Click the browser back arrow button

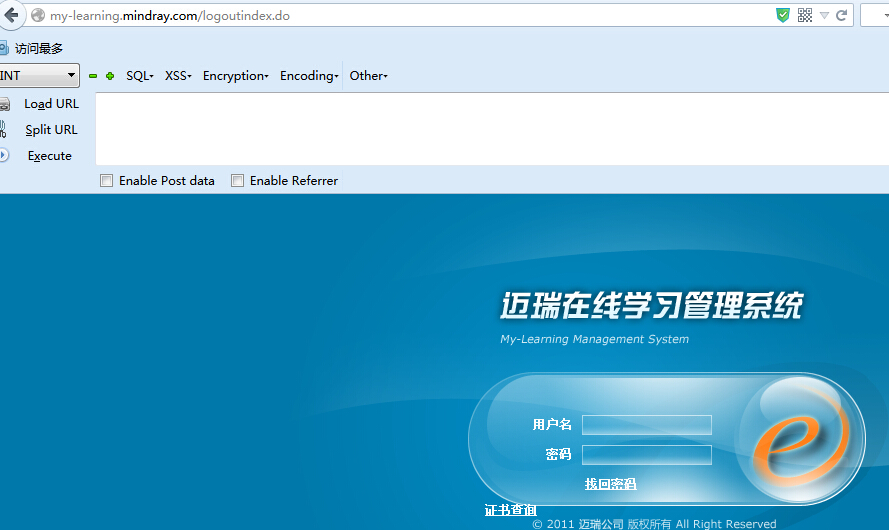click(x=11, y=15)
